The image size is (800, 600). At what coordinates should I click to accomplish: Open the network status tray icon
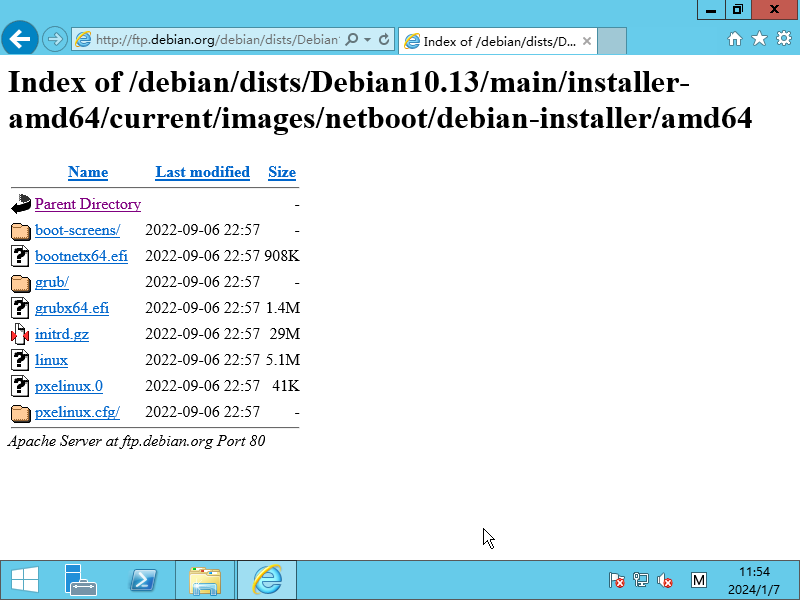click(x=641, y=580)
